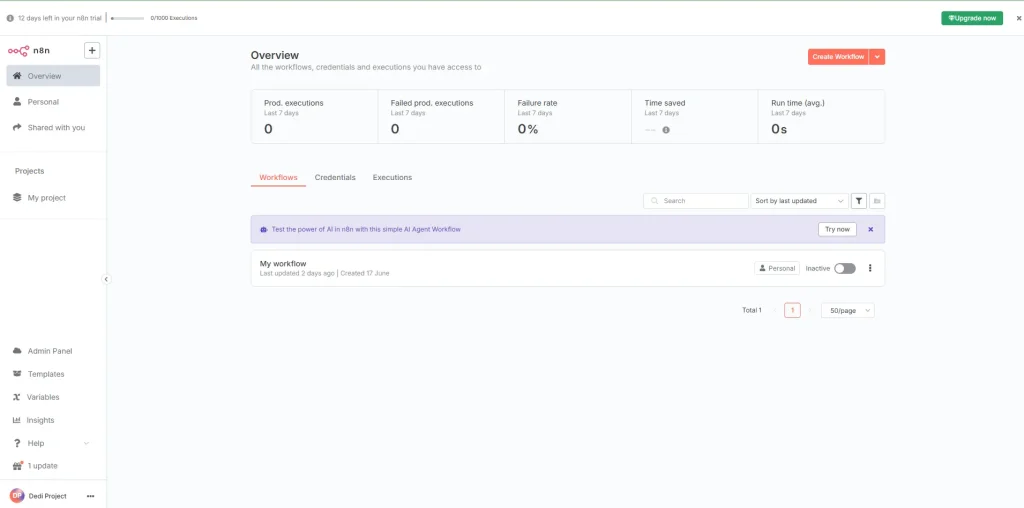Open Insights page
Image resolution: width=1024 pixels, height=508 pixels.
click(53, 420)
